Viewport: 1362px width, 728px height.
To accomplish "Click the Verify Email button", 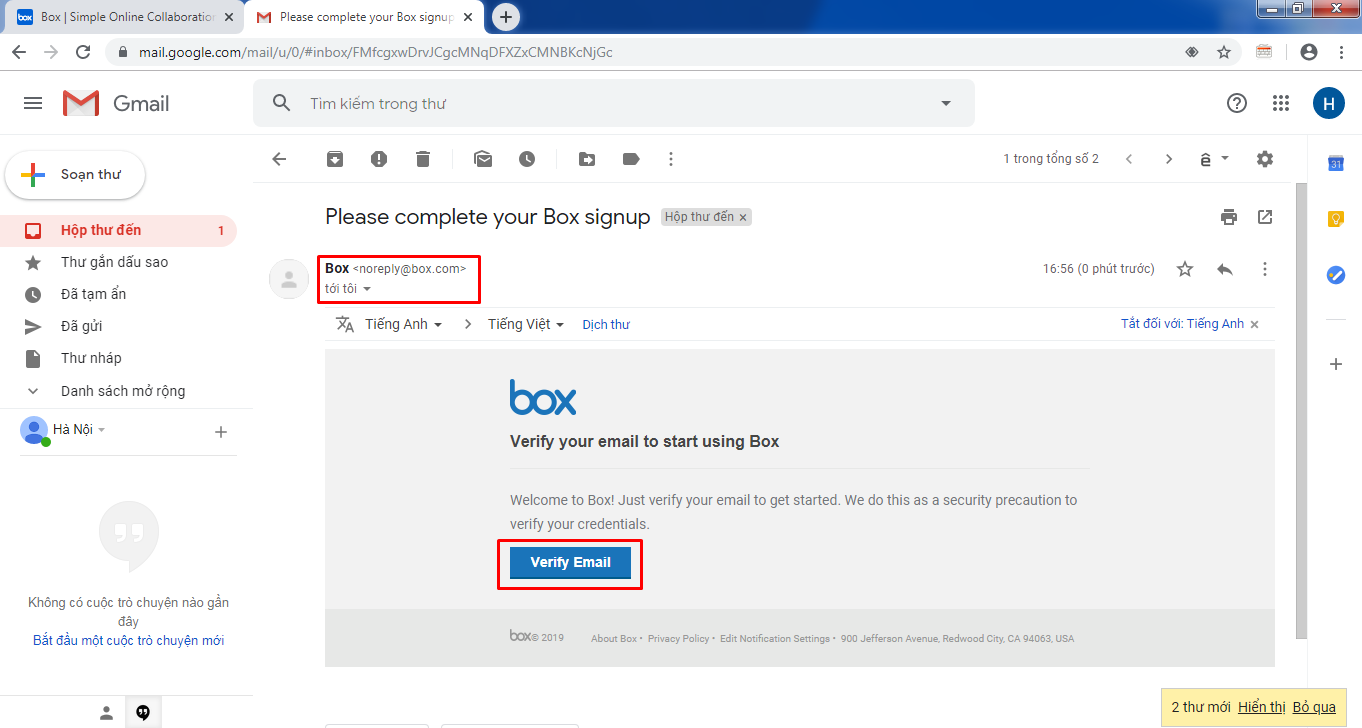I will pyautogui.click(x=570, y=562).
